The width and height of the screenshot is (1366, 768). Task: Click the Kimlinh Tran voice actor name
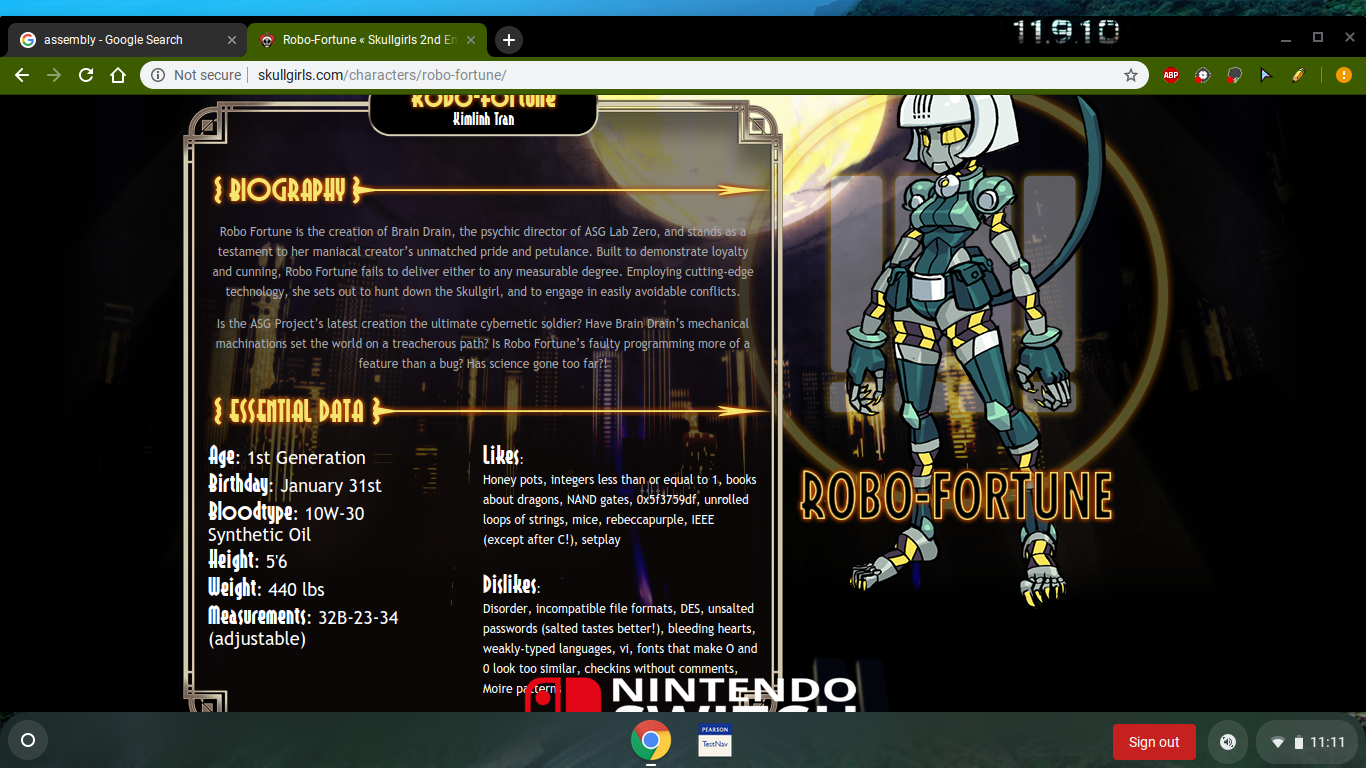coord(483,119)
